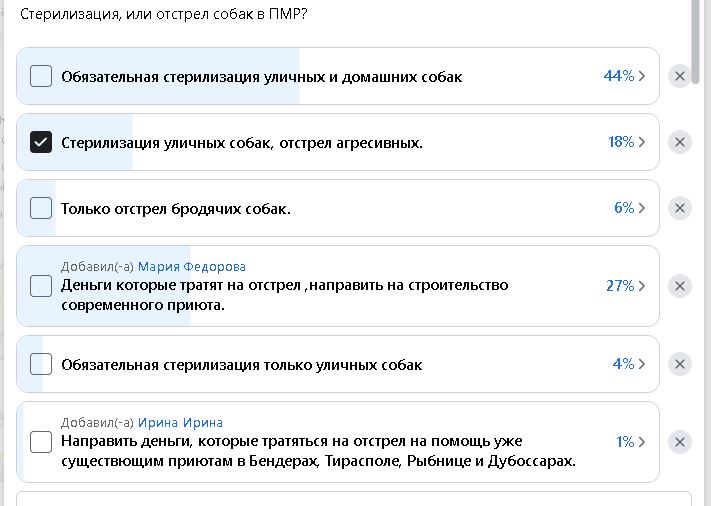
Task: Tick checkbox for helping existing shelters option
Action: pyautogui.click(x=41, y=442)
